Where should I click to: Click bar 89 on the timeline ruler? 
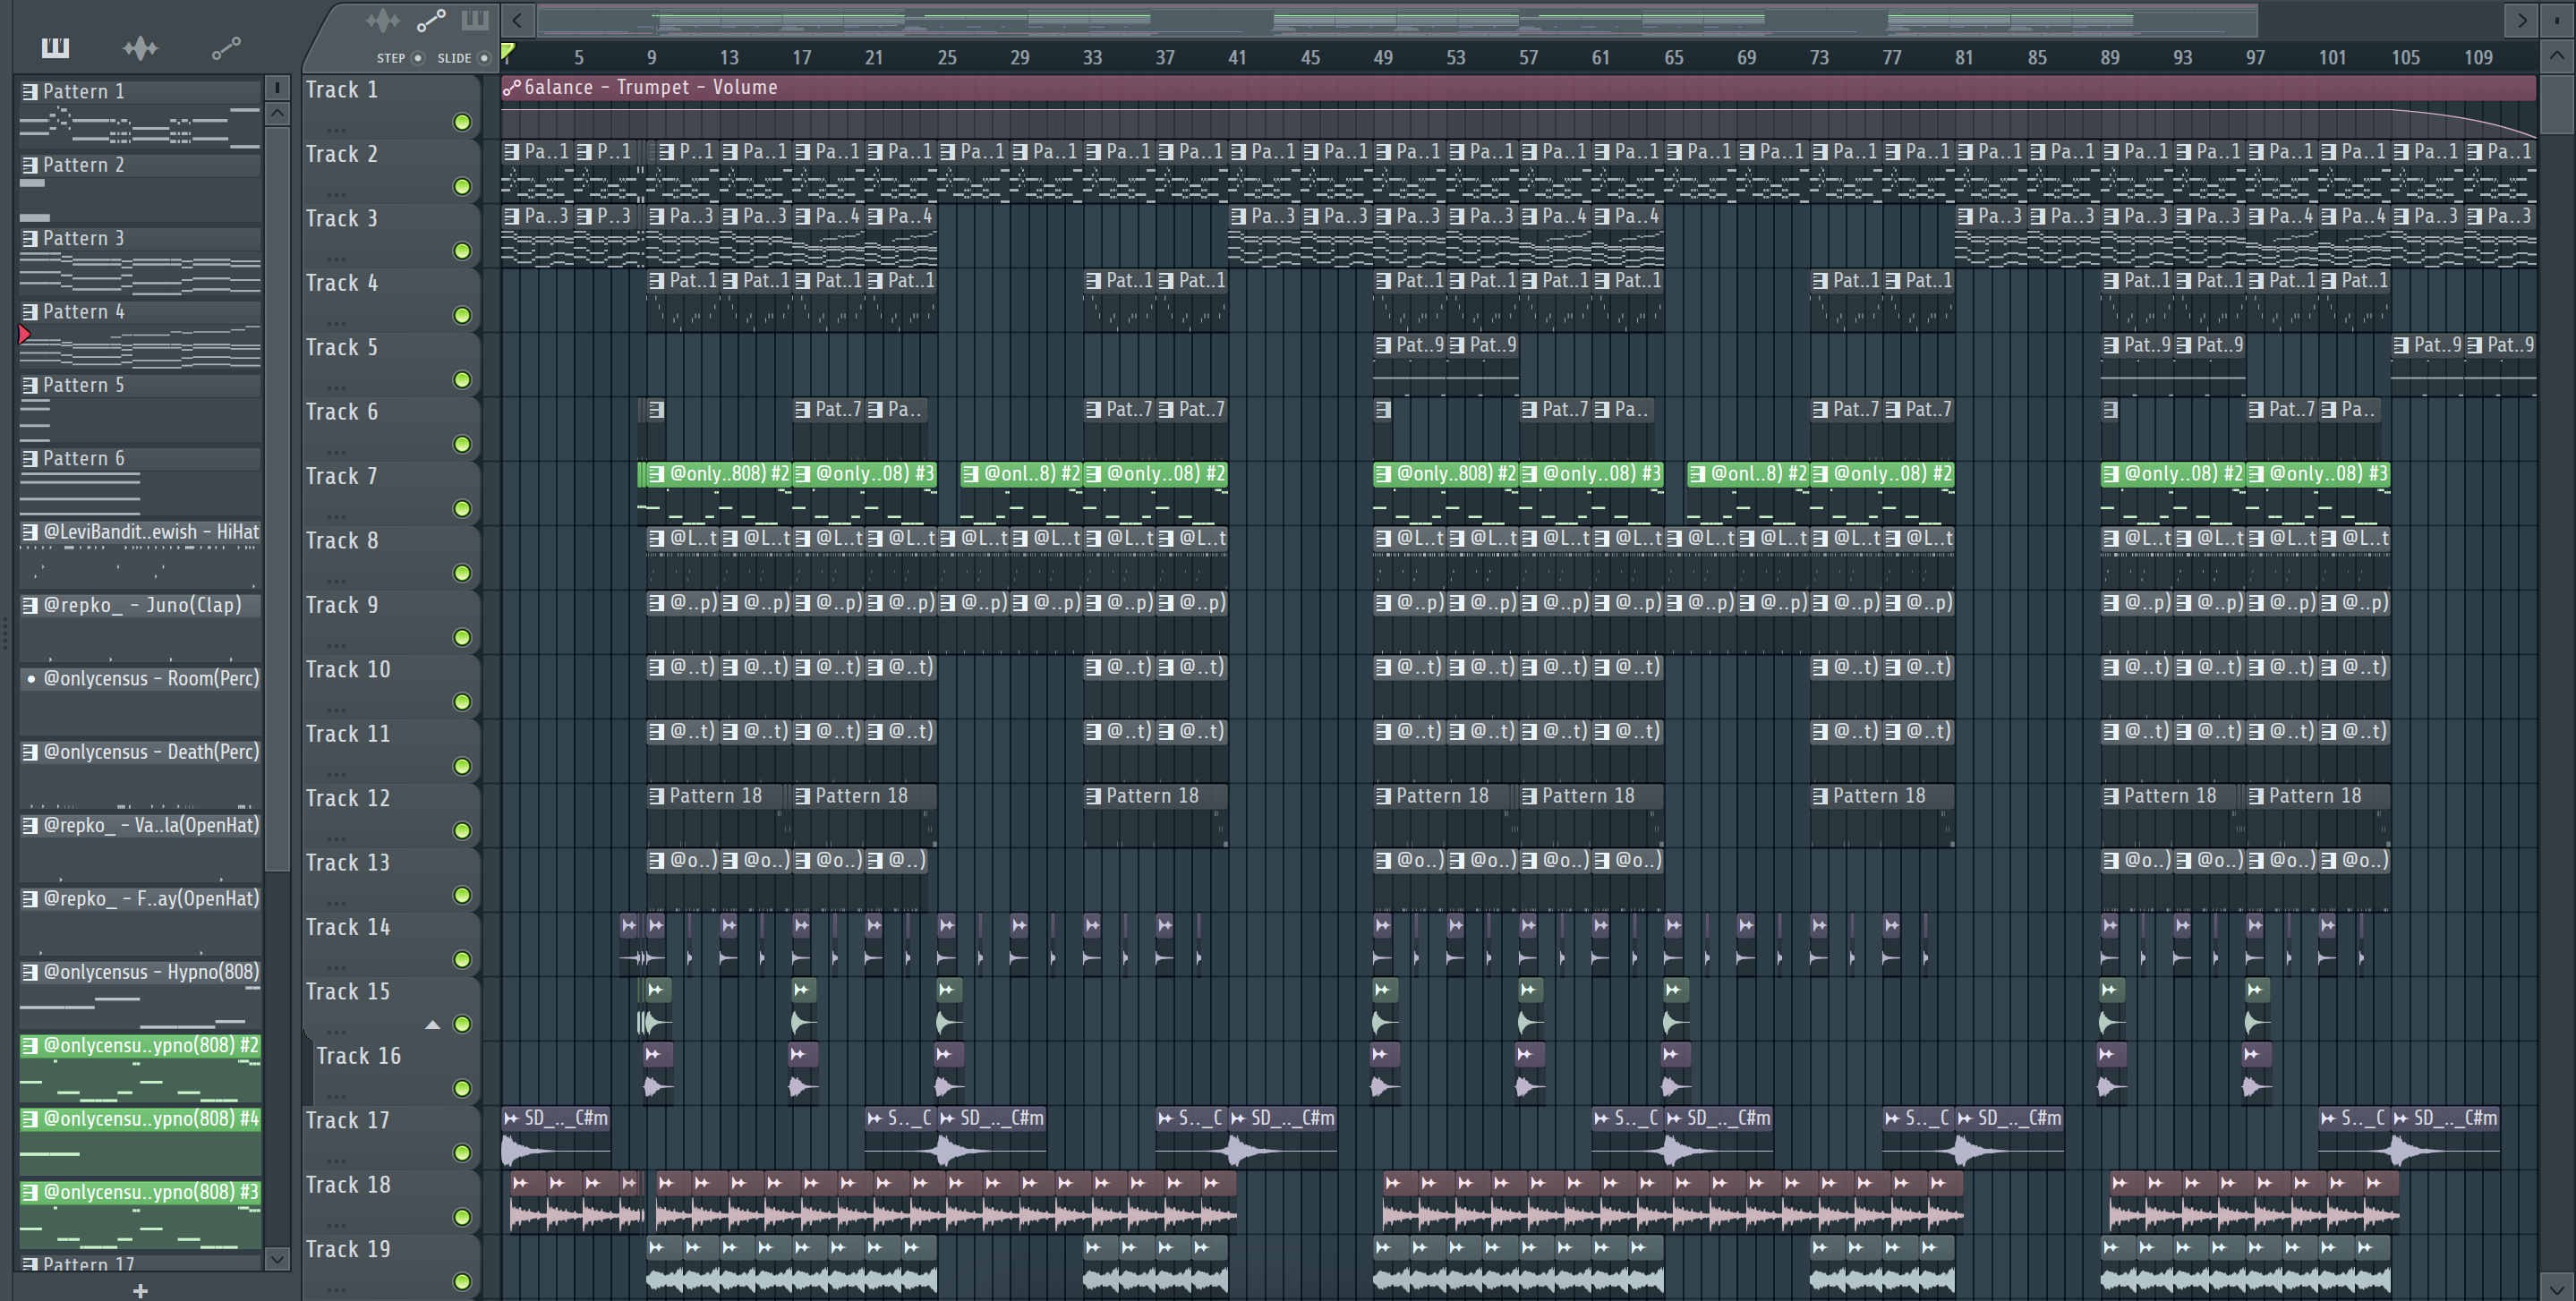coord(2110,58)
